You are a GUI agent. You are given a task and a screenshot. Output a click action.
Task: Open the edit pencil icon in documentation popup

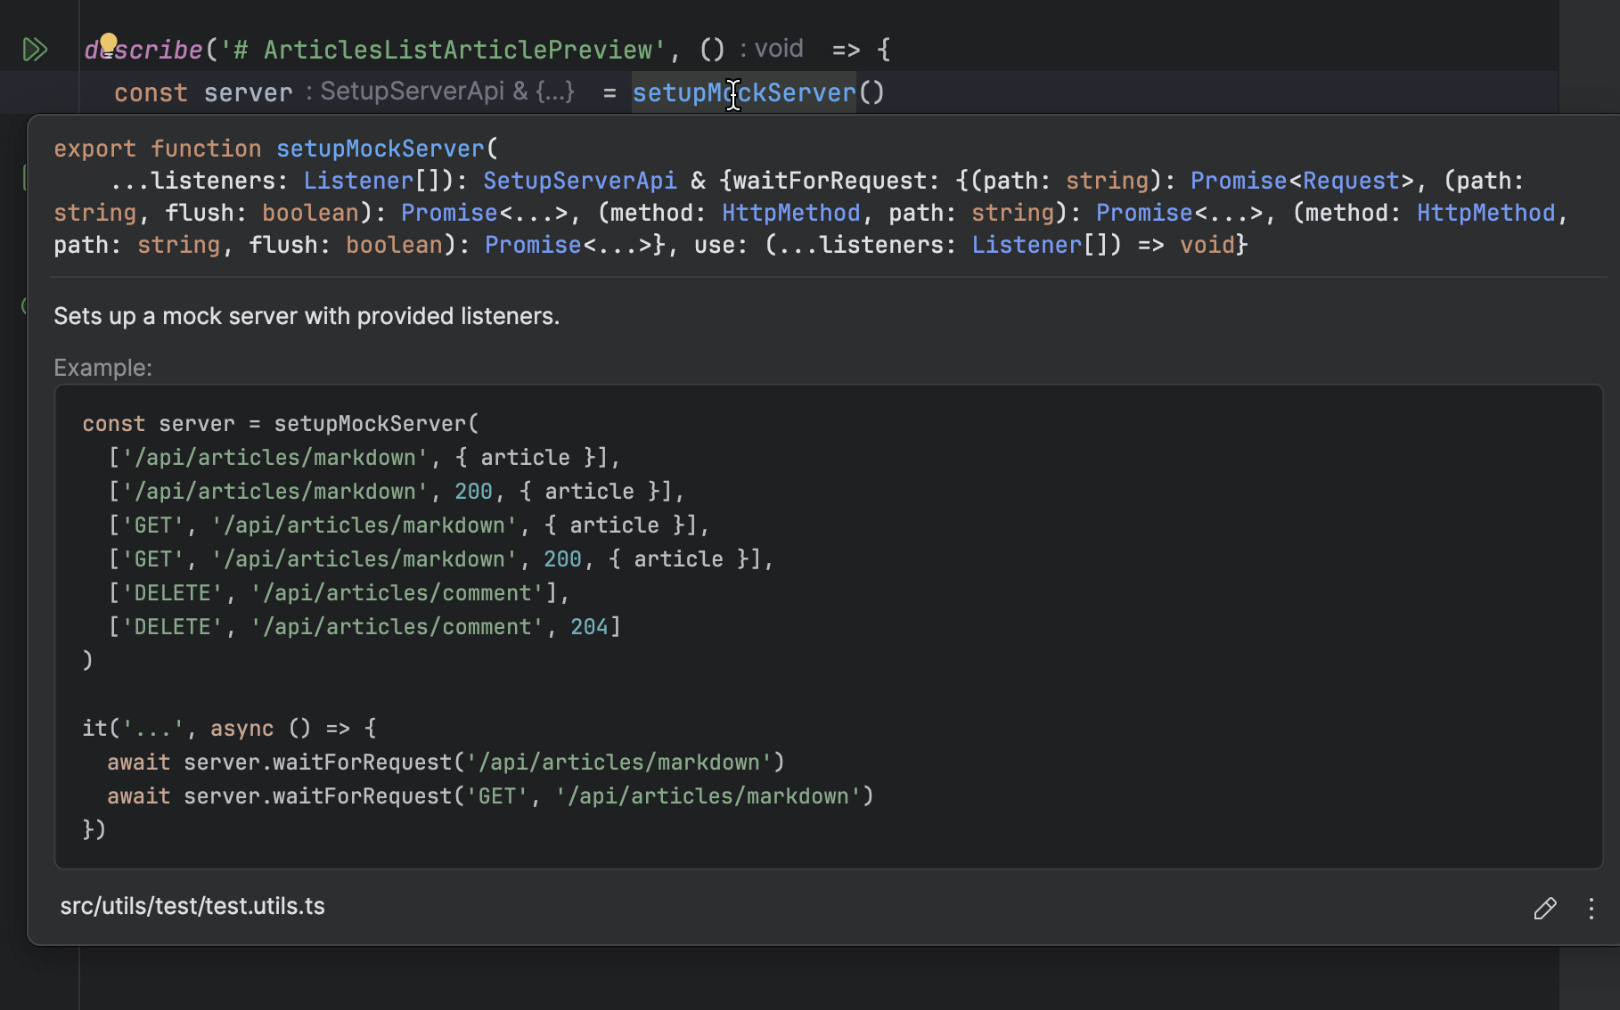[x=1545, y=908]
